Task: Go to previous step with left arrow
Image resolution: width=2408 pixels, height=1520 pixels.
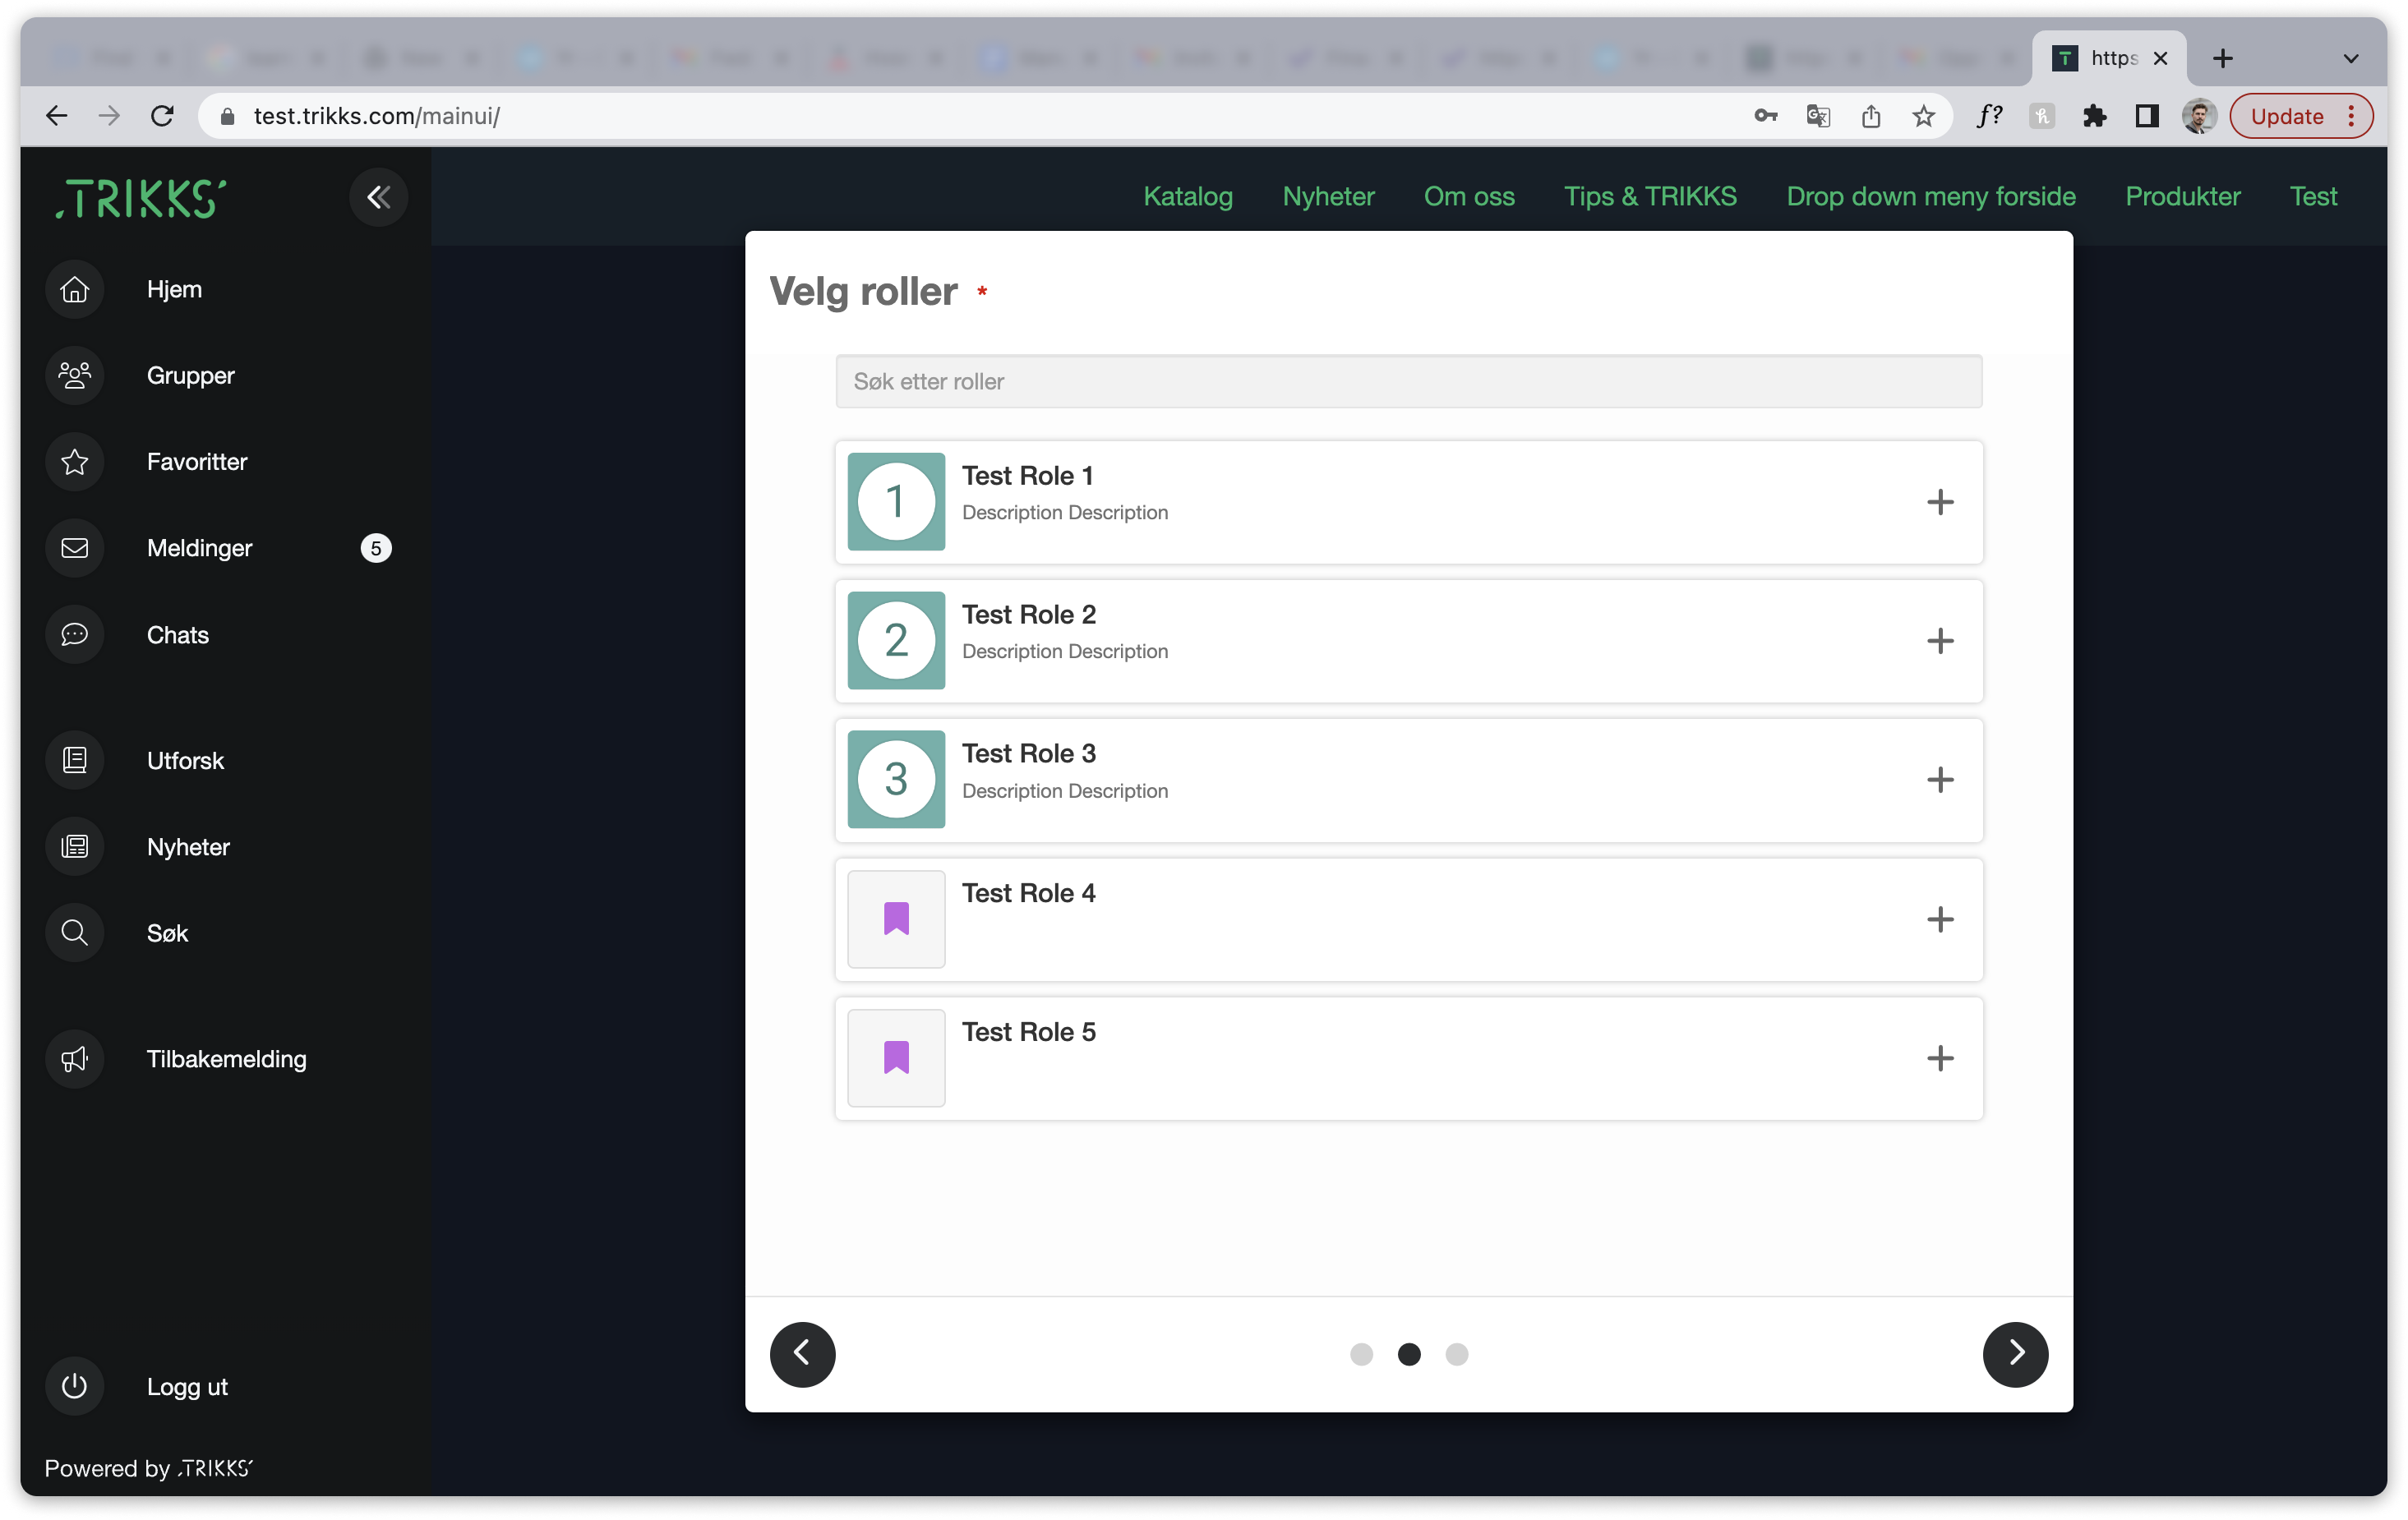Action: (x=802, y=1354)
